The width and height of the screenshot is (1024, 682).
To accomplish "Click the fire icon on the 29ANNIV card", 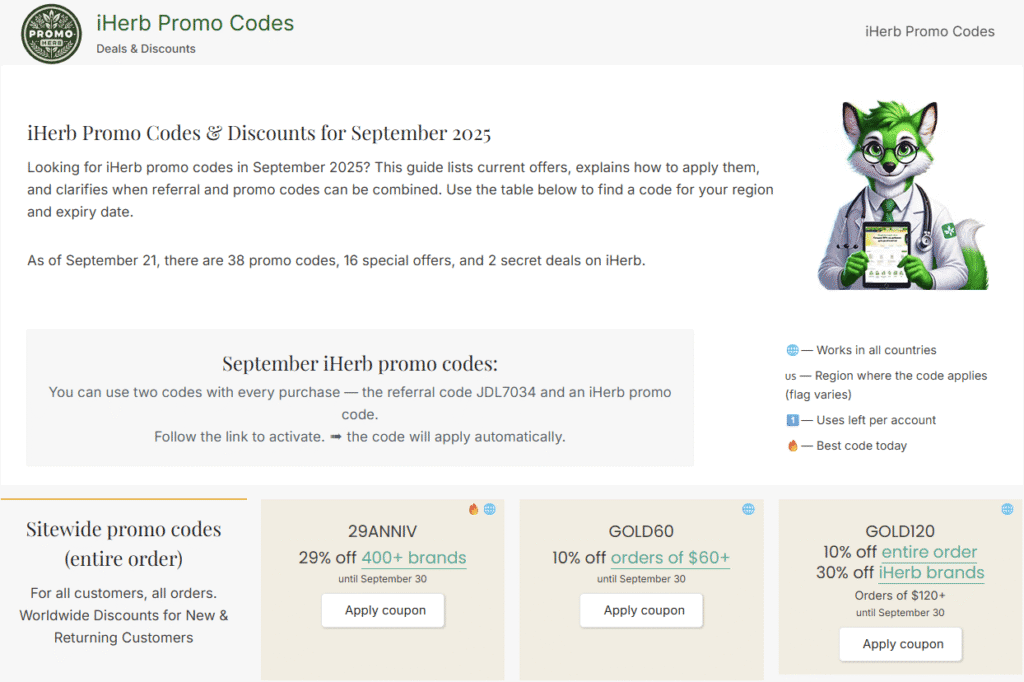I will [x=474, y=509].
